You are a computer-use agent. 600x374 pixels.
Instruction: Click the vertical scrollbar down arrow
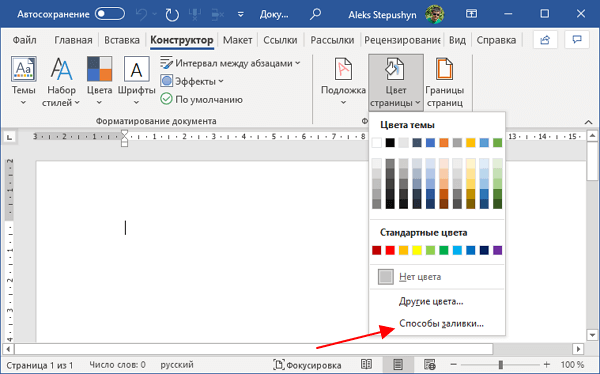(592, 335)
